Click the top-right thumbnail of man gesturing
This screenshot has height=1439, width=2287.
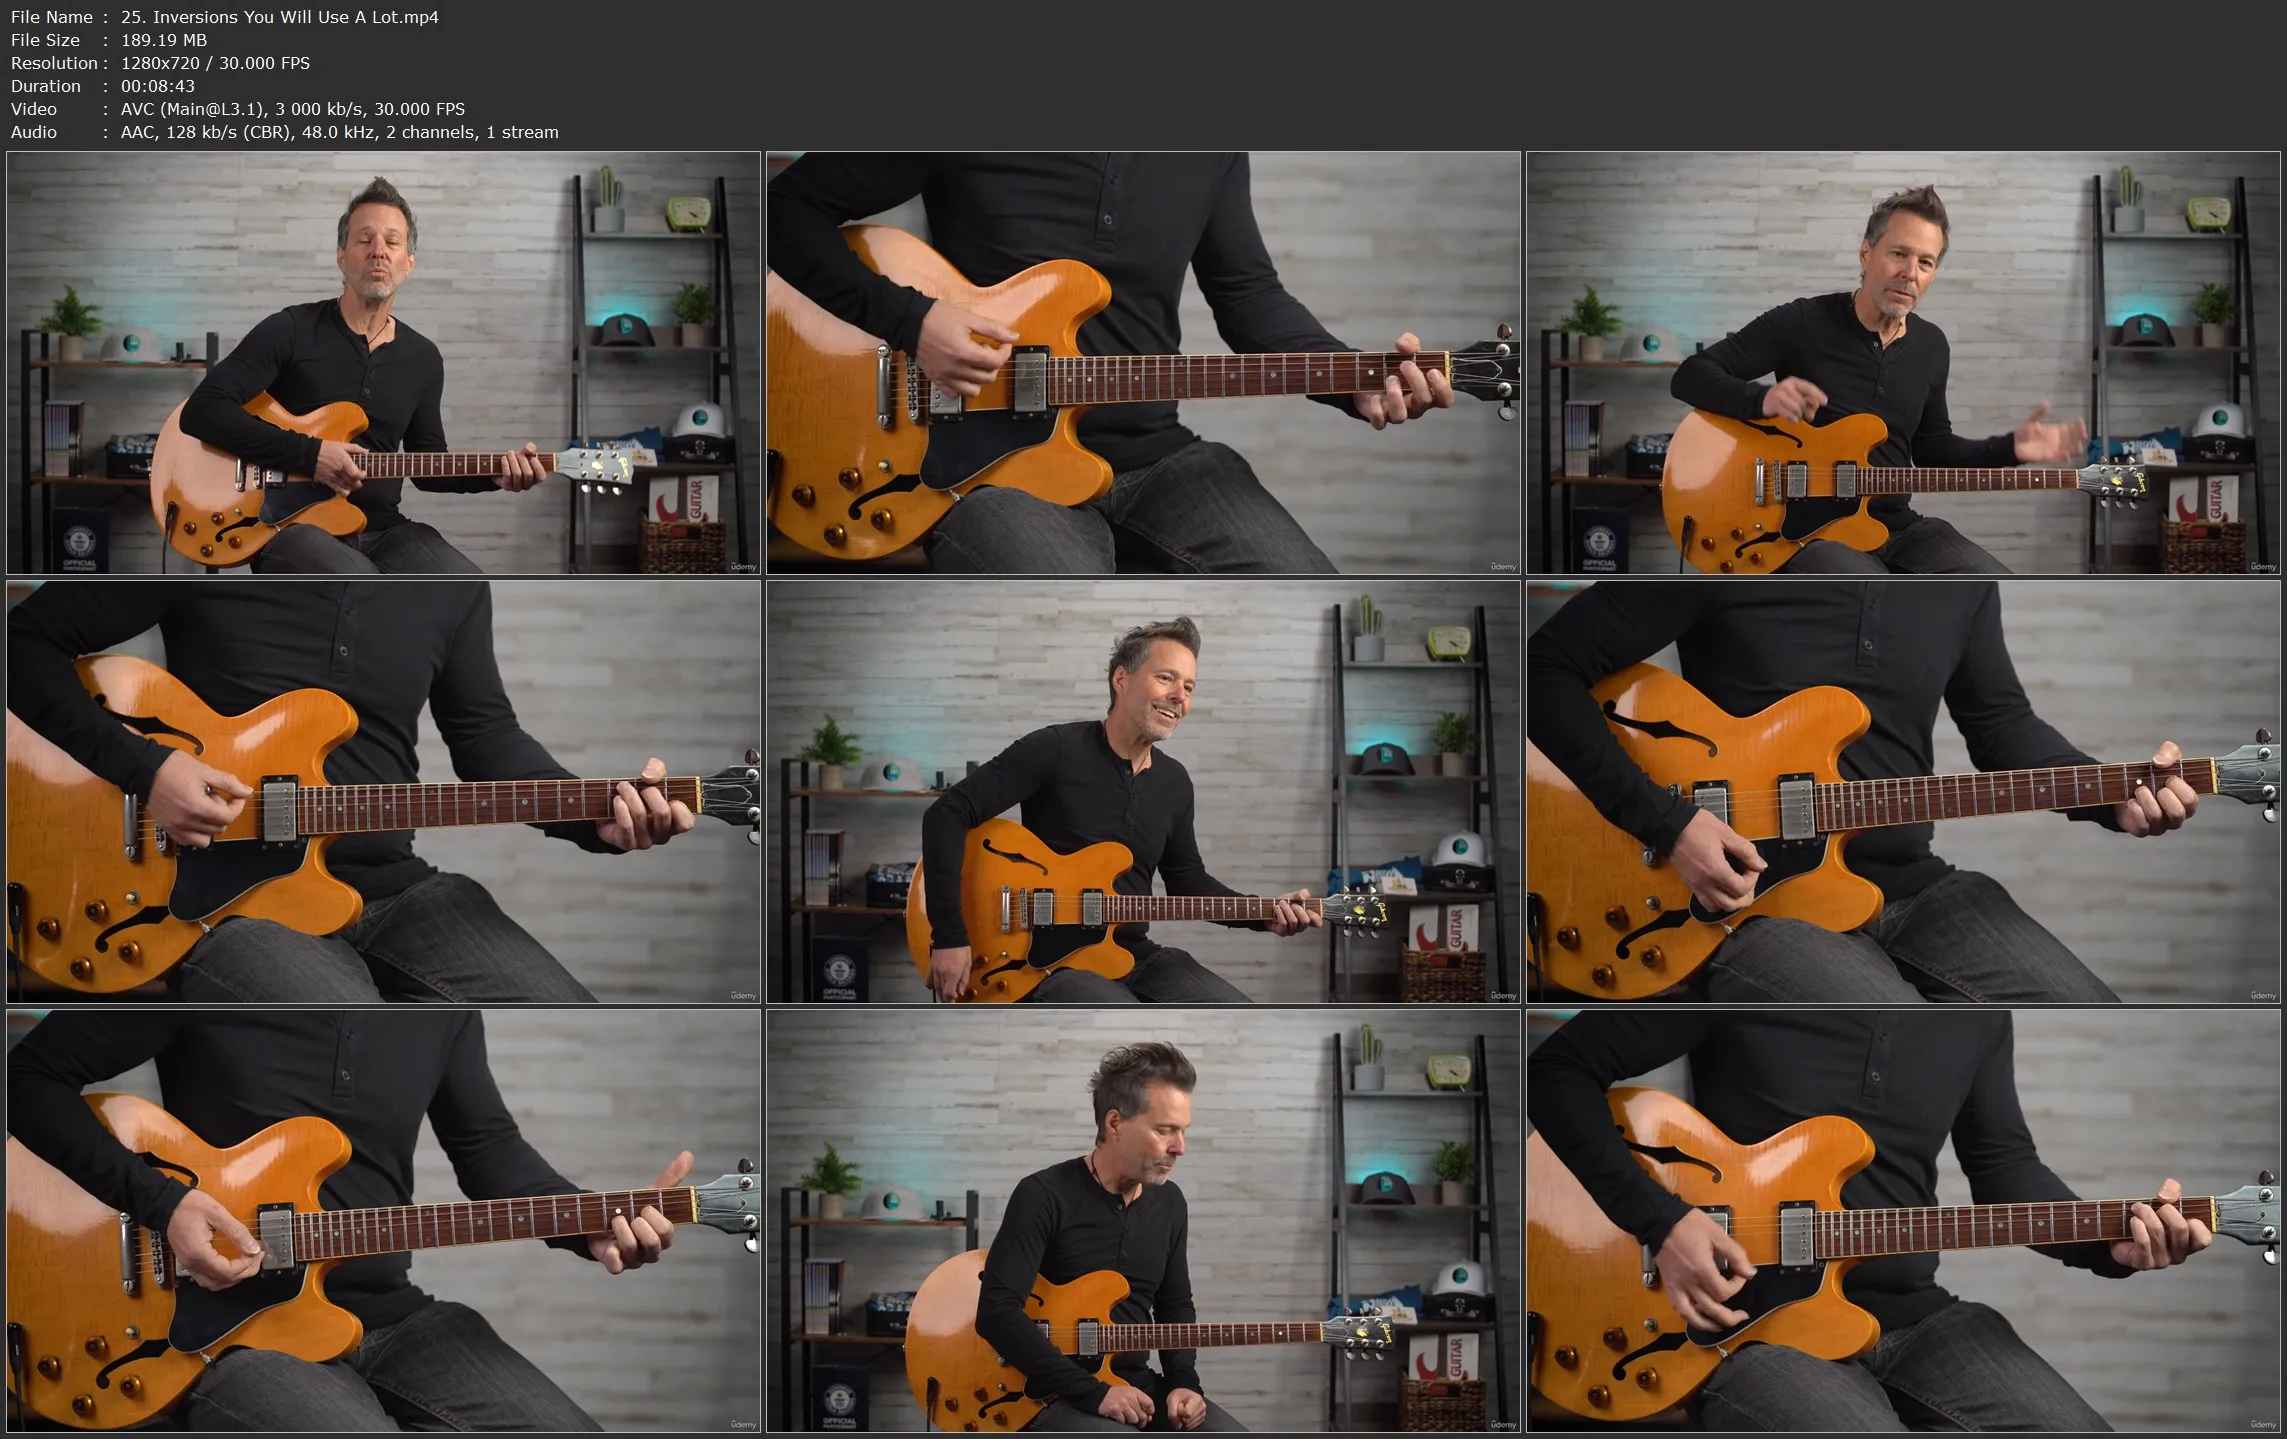[1903, 363]
